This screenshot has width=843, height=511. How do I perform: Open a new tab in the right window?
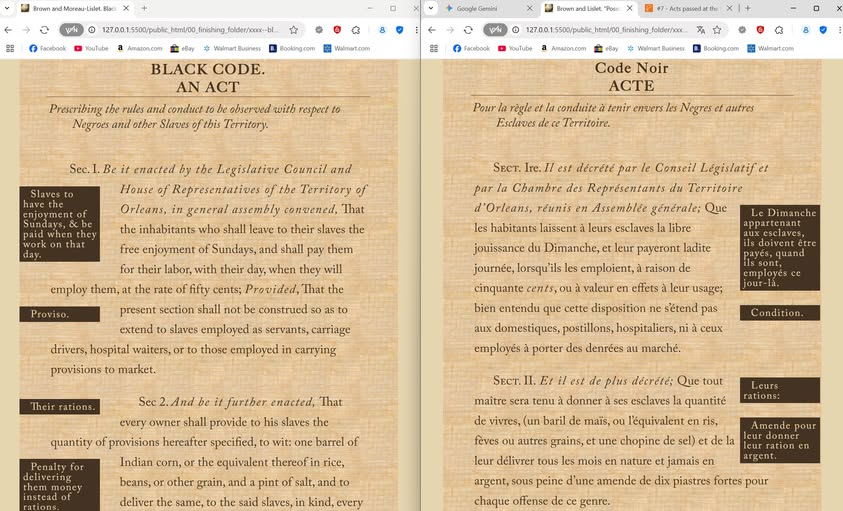coord(748,8)
